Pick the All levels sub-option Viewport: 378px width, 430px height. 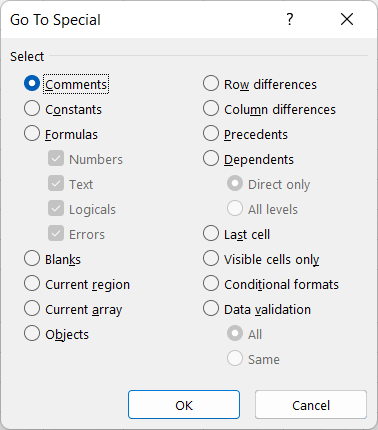235,208
